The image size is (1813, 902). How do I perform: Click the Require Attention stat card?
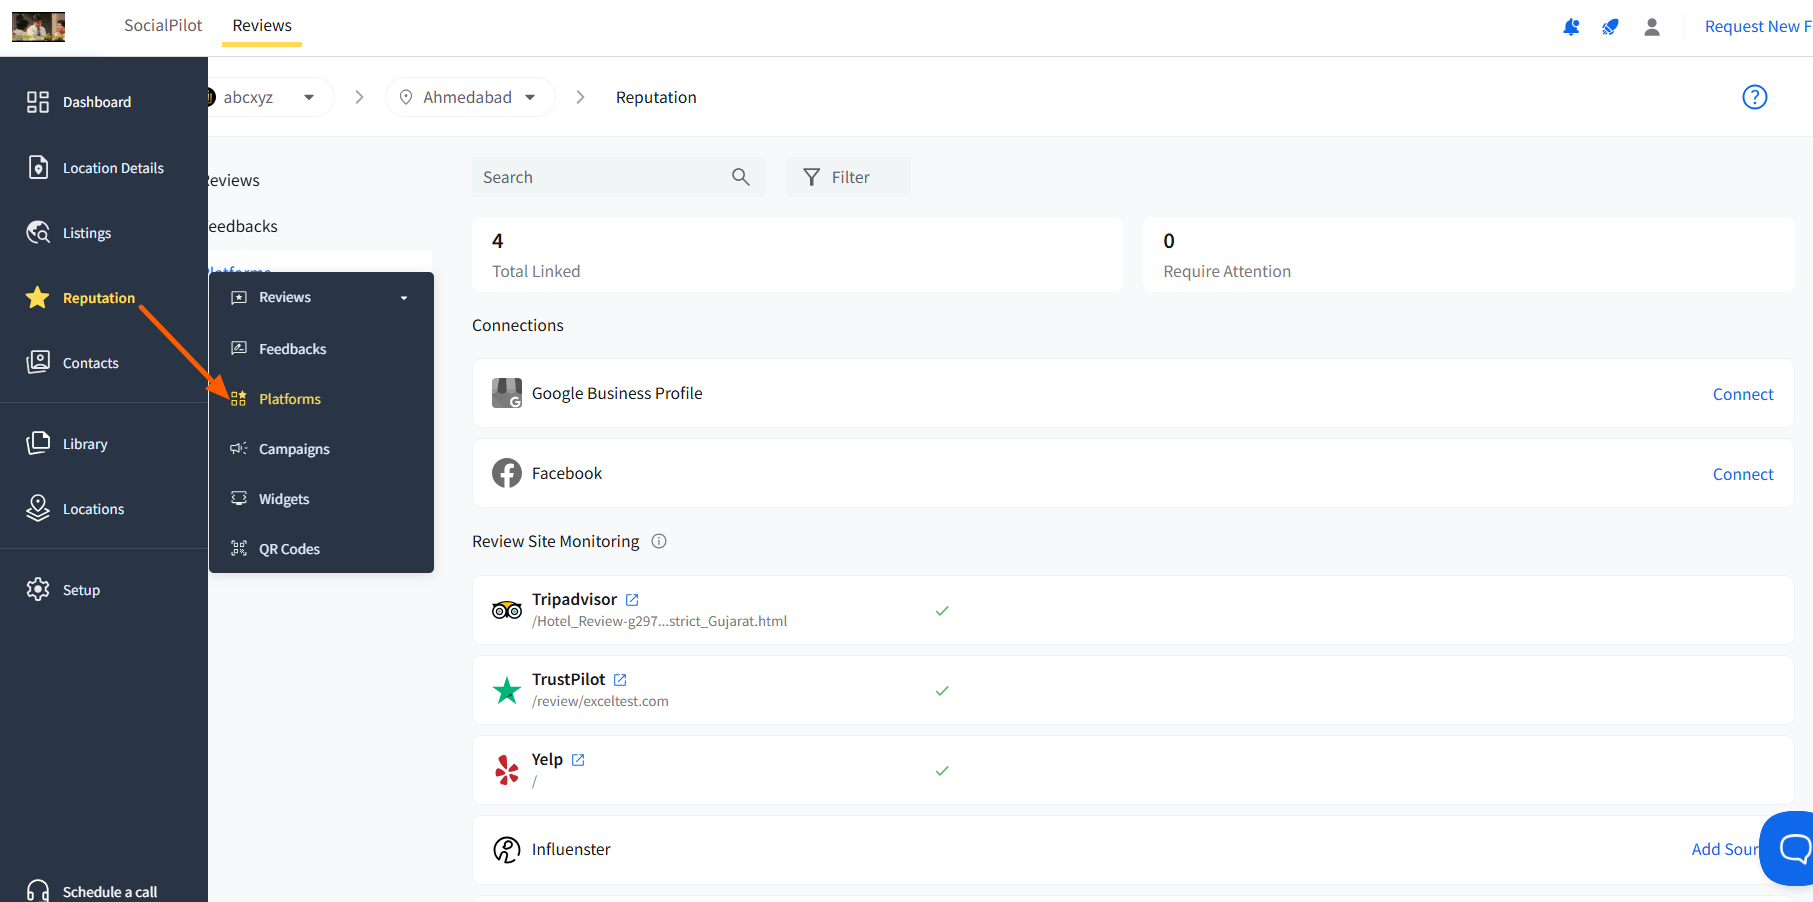[1468, 255]
